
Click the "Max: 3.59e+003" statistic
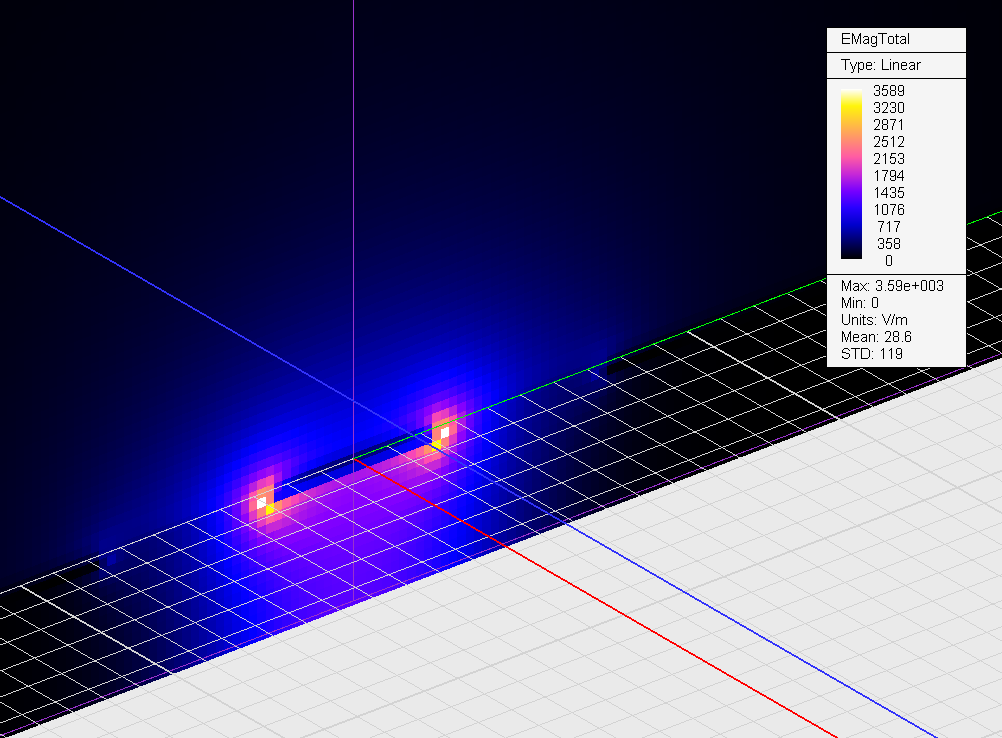click(x=892, y=286)
